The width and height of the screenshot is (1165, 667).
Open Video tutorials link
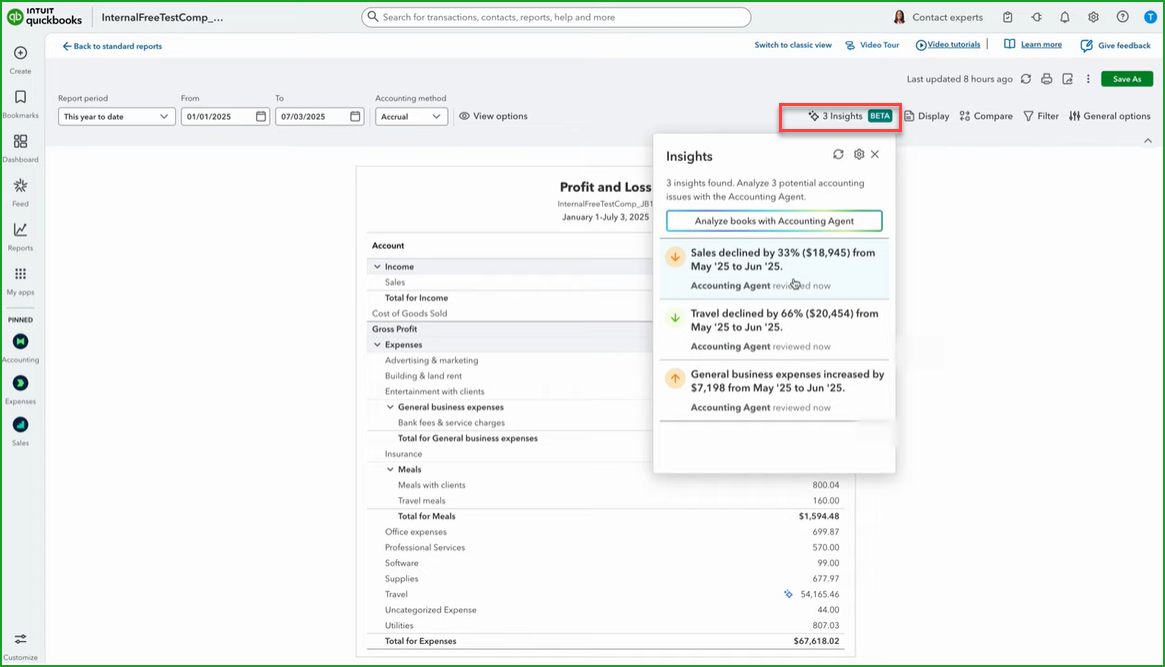coord(948,45)
